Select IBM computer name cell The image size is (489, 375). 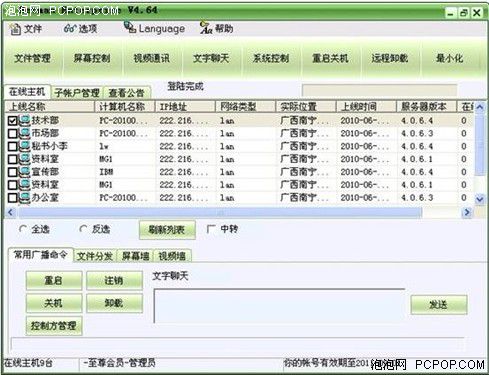[106, 172]
